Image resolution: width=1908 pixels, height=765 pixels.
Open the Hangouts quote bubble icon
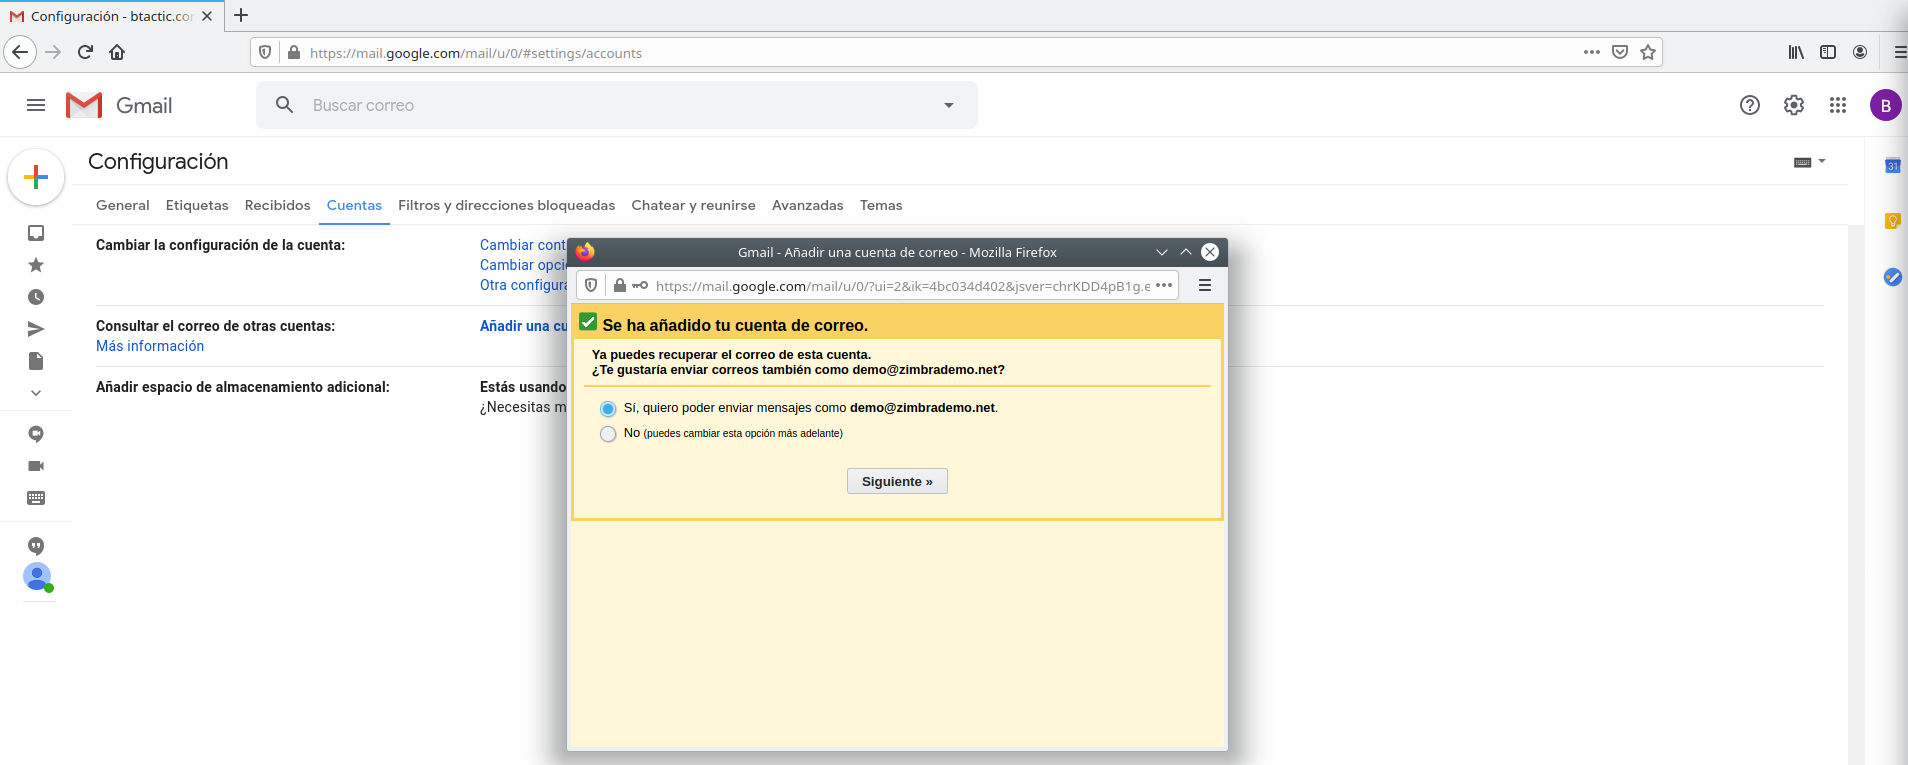click(x=36, y=546)
